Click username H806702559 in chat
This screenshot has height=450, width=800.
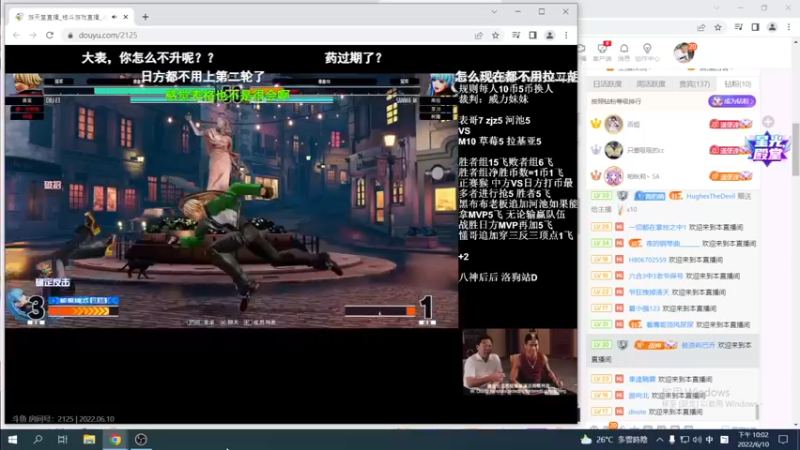point(647,260)
